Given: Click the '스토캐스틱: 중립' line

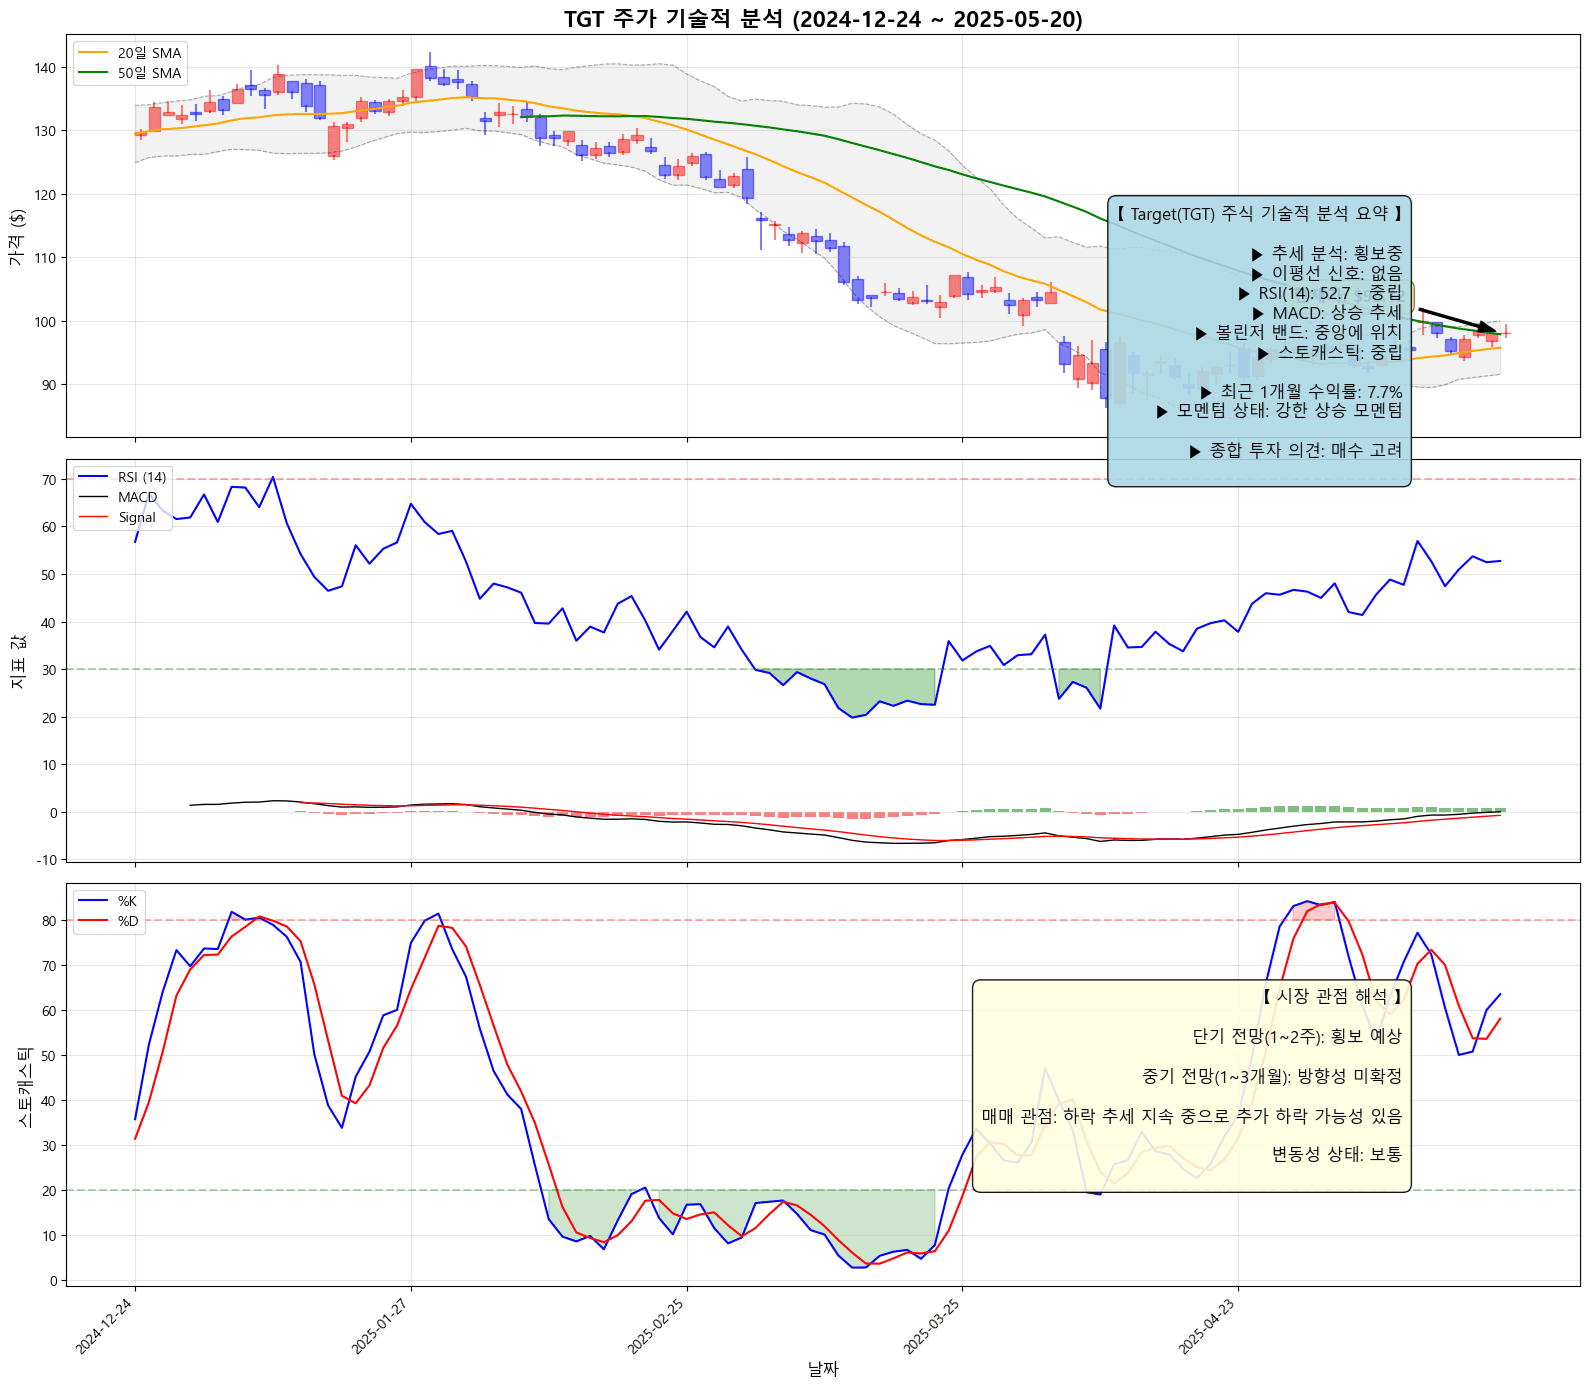Looking at the screenshot, I should click(1329, 352).
